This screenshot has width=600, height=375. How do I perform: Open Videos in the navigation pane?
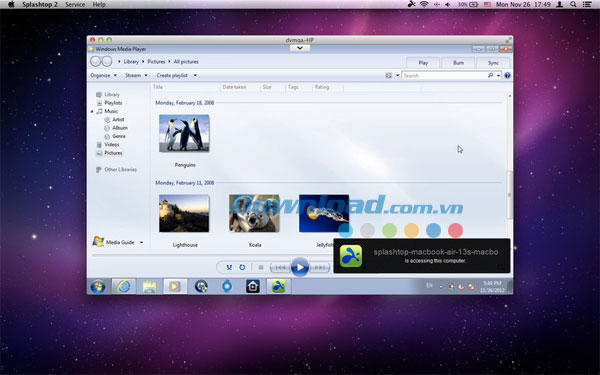tap(108, 145)
